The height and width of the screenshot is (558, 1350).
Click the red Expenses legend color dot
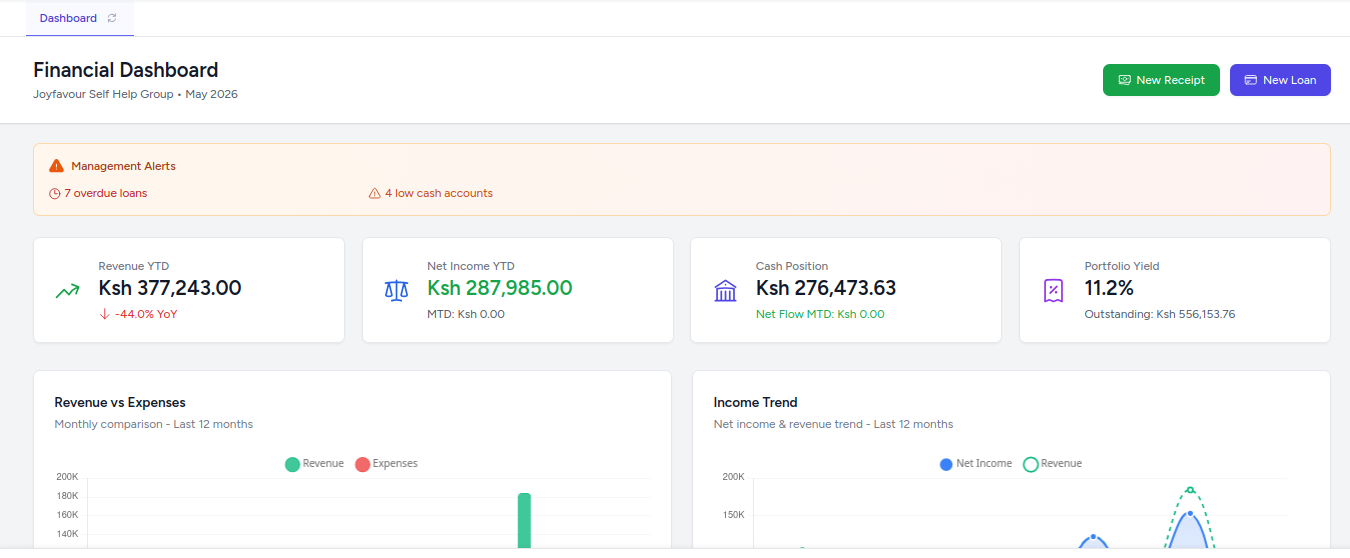(362, 464)
